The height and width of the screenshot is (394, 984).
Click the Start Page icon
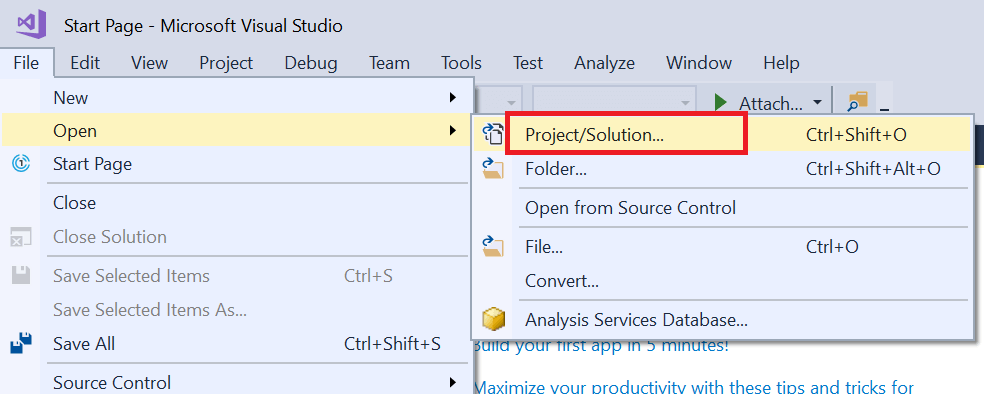pos(21,164)
